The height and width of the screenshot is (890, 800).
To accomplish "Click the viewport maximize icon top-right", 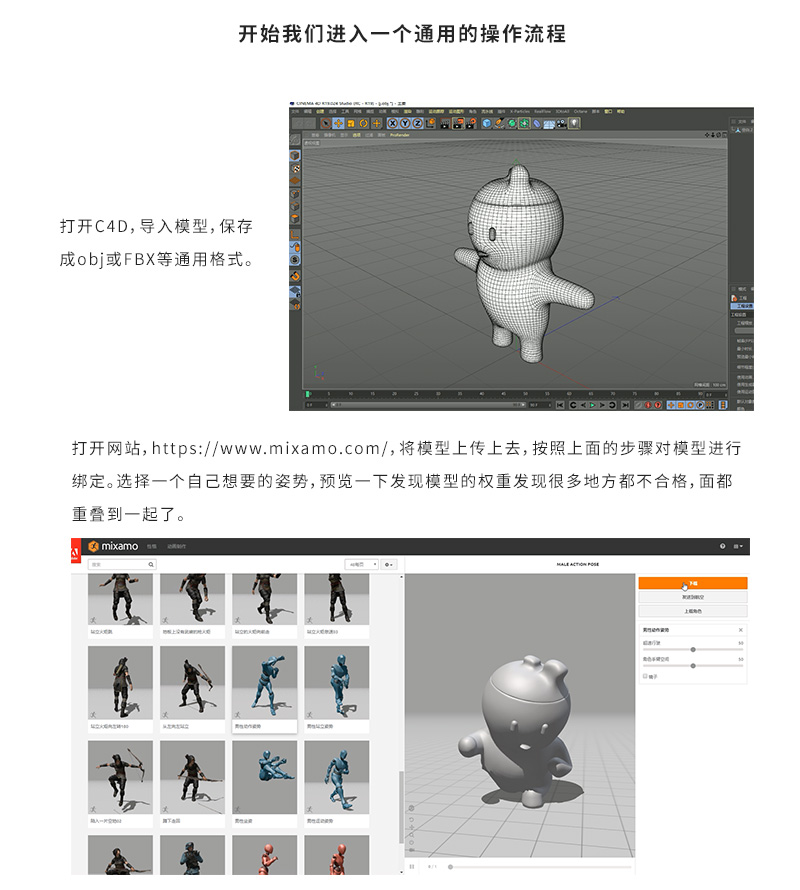I will click(x=724, y=135).
